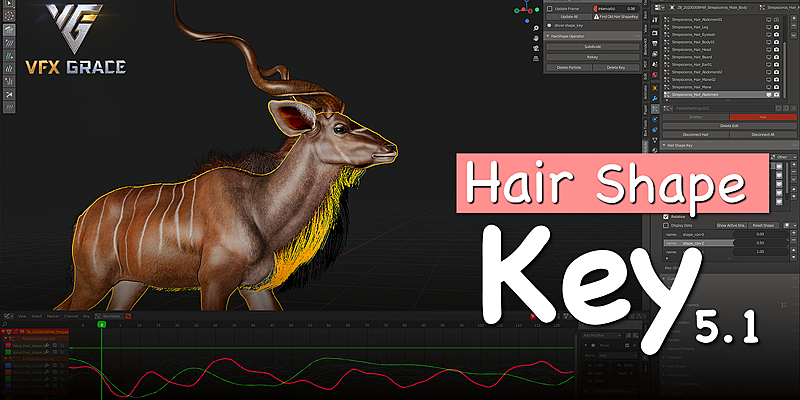Screen dimensions: 800x400
Task: Open the View menu in graph editor
Action: [22, 316]
